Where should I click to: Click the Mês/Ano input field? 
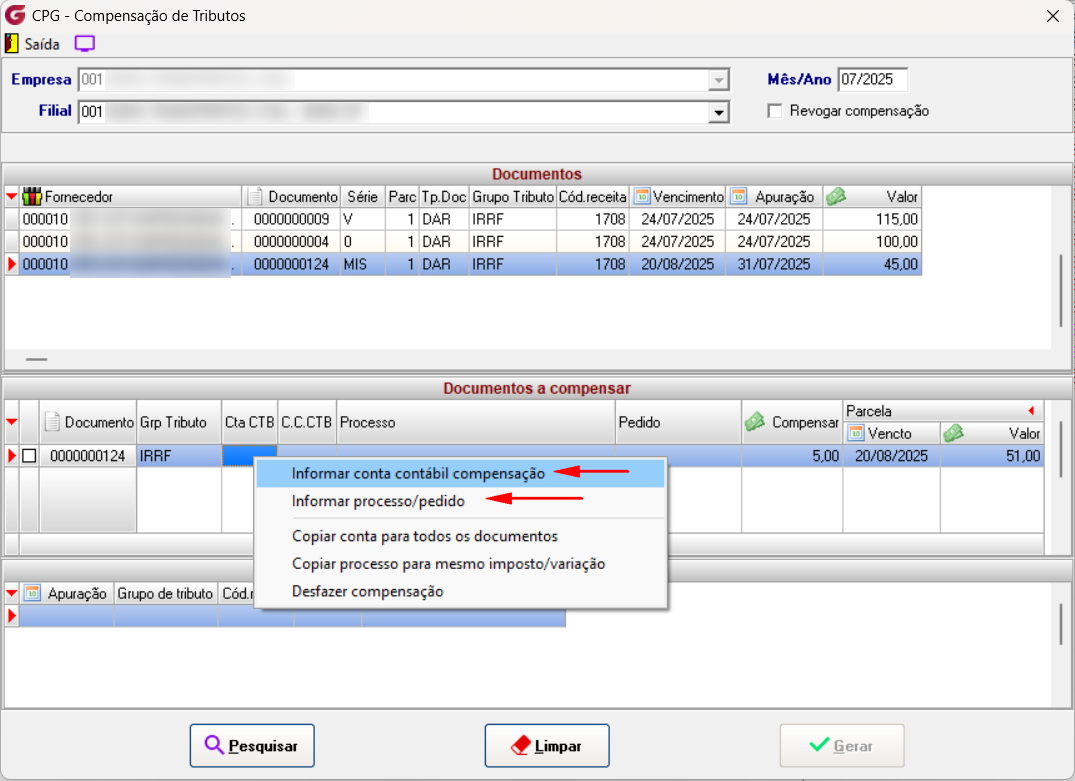click(x=873, y=80)
